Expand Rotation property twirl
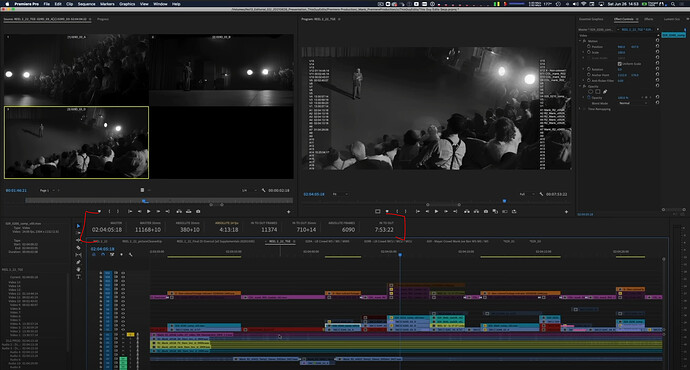 pyautogui.click(x=584, y=69)
